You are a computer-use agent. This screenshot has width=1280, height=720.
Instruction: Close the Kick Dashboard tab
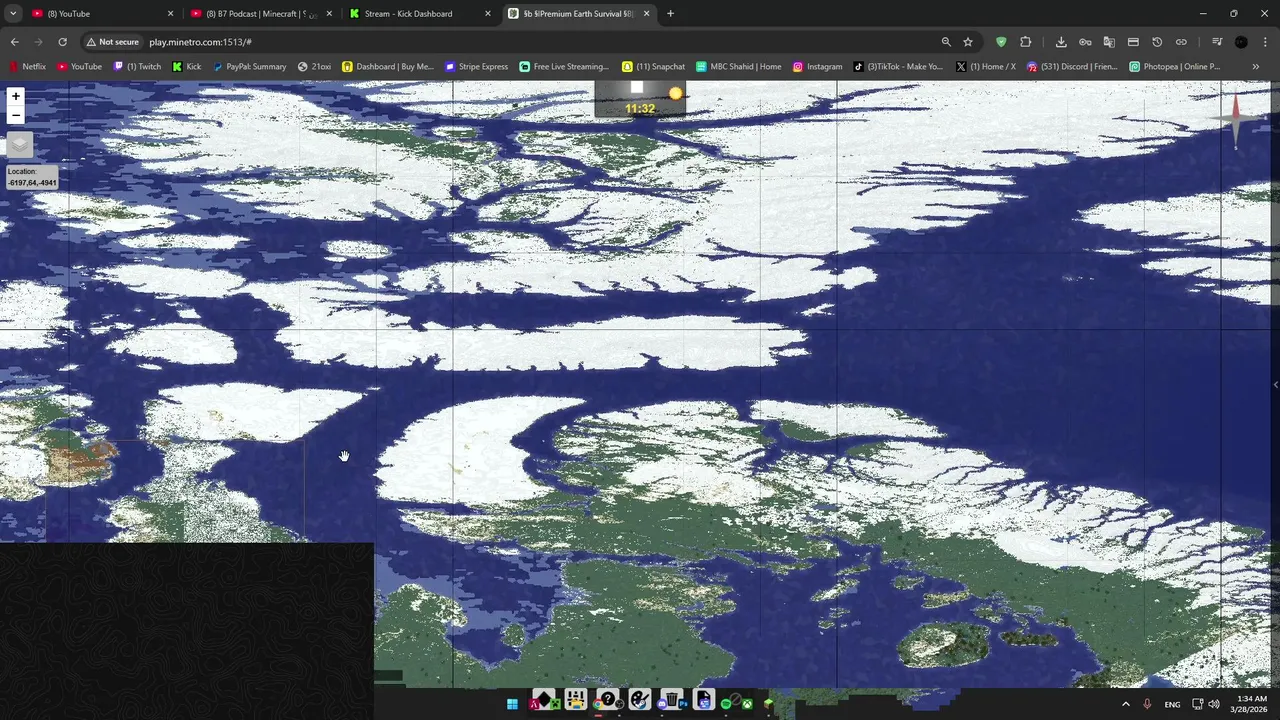point(488,14)
